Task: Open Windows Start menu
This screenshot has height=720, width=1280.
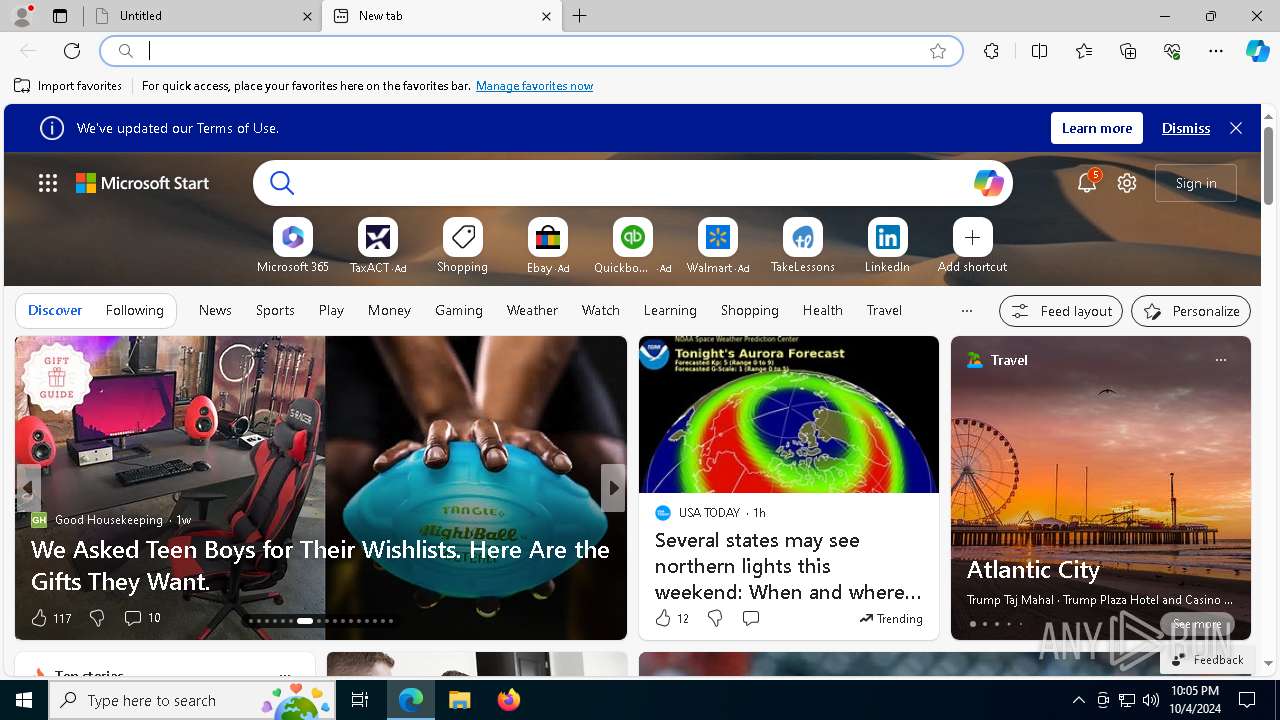Action: 24,700
